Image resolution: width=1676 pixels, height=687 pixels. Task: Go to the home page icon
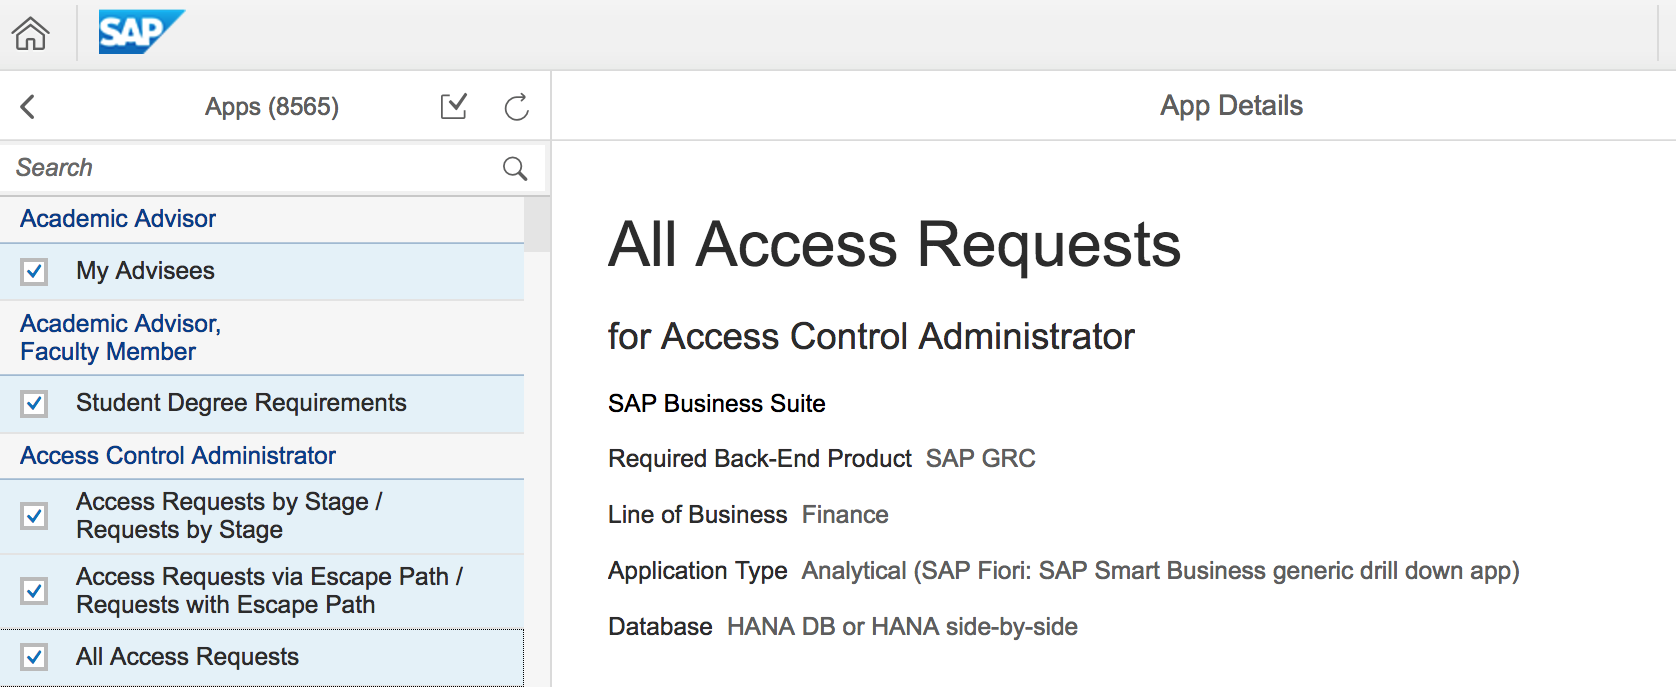click(30, 33)
